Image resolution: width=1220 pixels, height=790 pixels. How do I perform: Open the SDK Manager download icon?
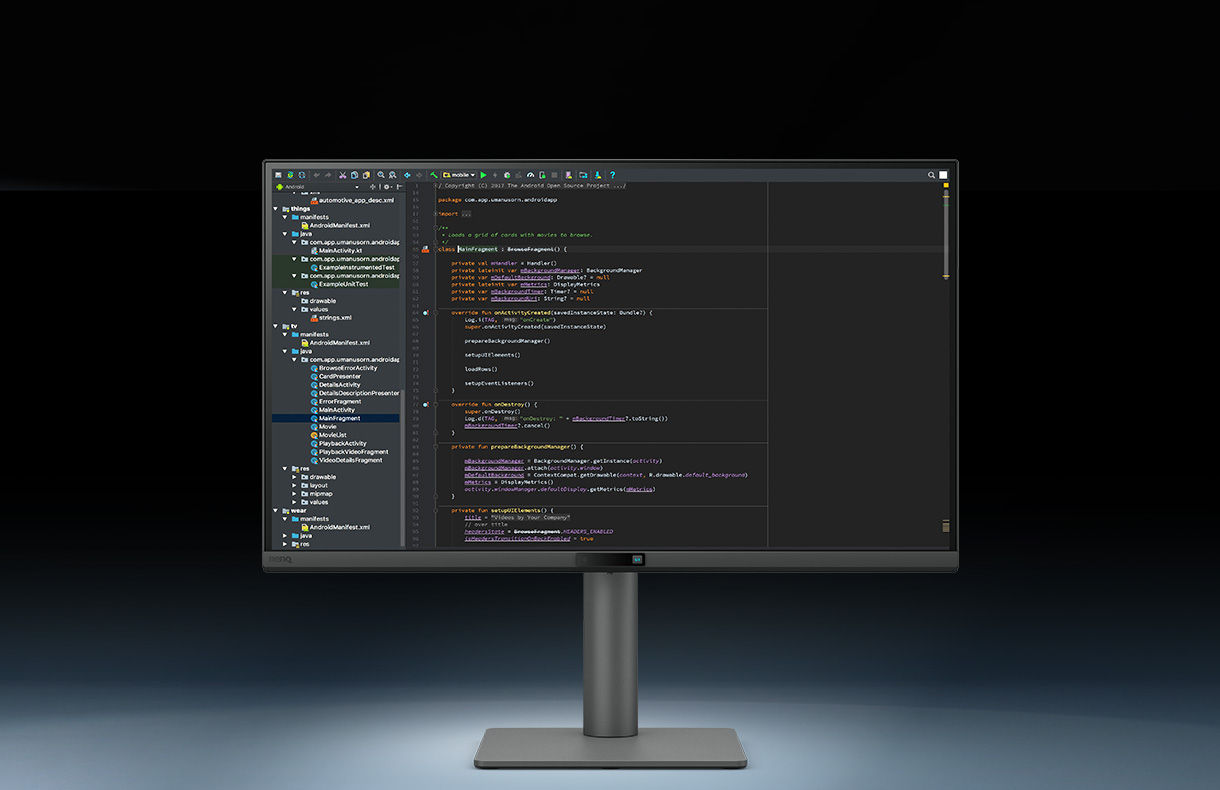(x=597, y=175)
